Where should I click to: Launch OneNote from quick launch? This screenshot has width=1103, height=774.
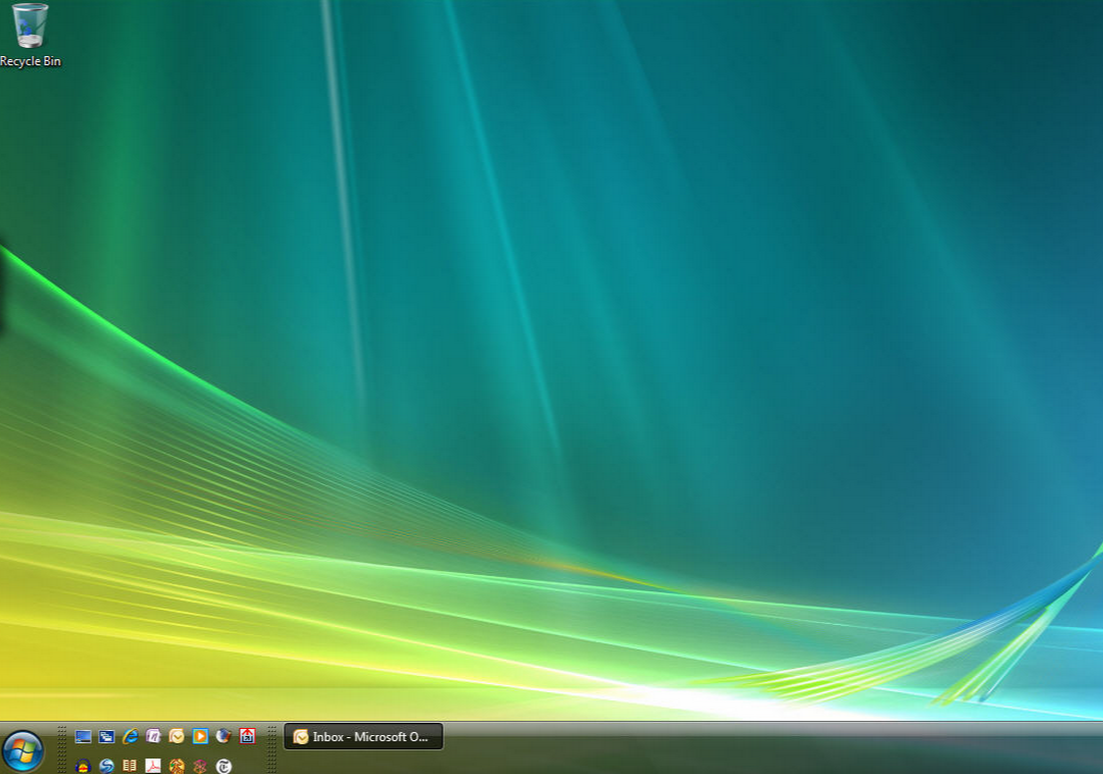pyautogui.click(x=153, y=737)
